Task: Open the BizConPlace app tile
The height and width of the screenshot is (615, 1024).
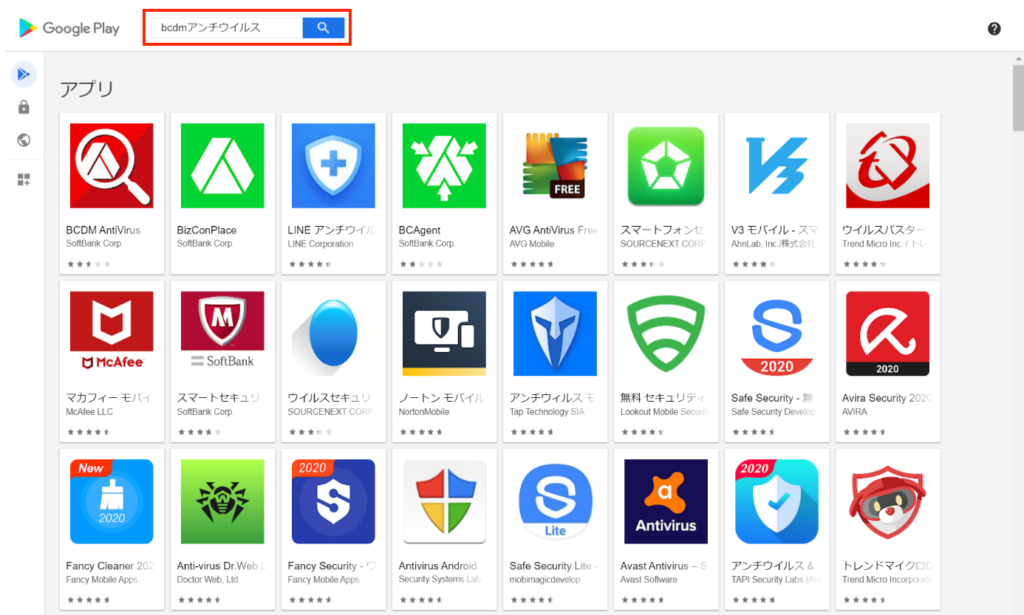Action: tap(222, 190)
